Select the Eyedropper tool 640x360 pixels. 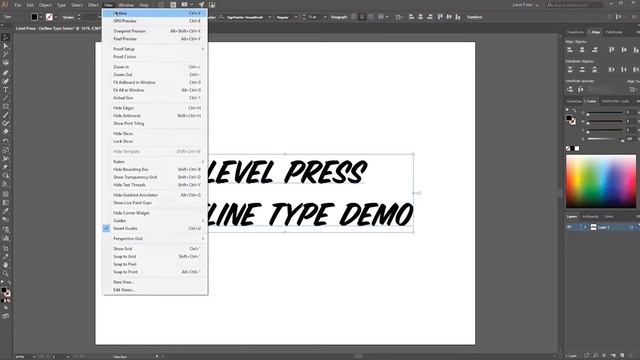tap(6, 211)
